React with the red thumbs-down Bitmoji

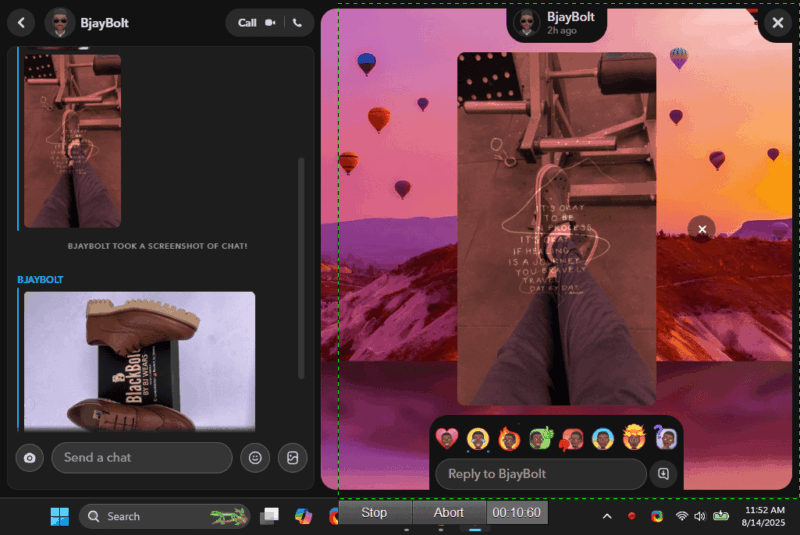click(x=572, y=439)
